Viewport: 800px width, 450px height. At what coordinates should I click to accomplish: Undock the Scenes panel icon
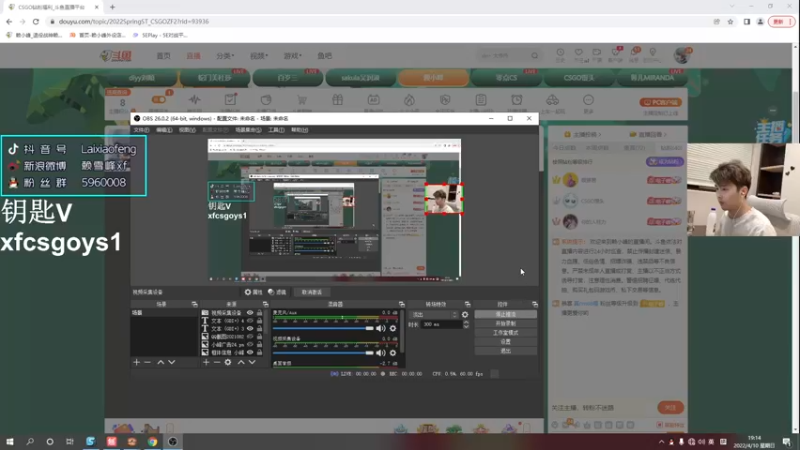tap(194, 304)
